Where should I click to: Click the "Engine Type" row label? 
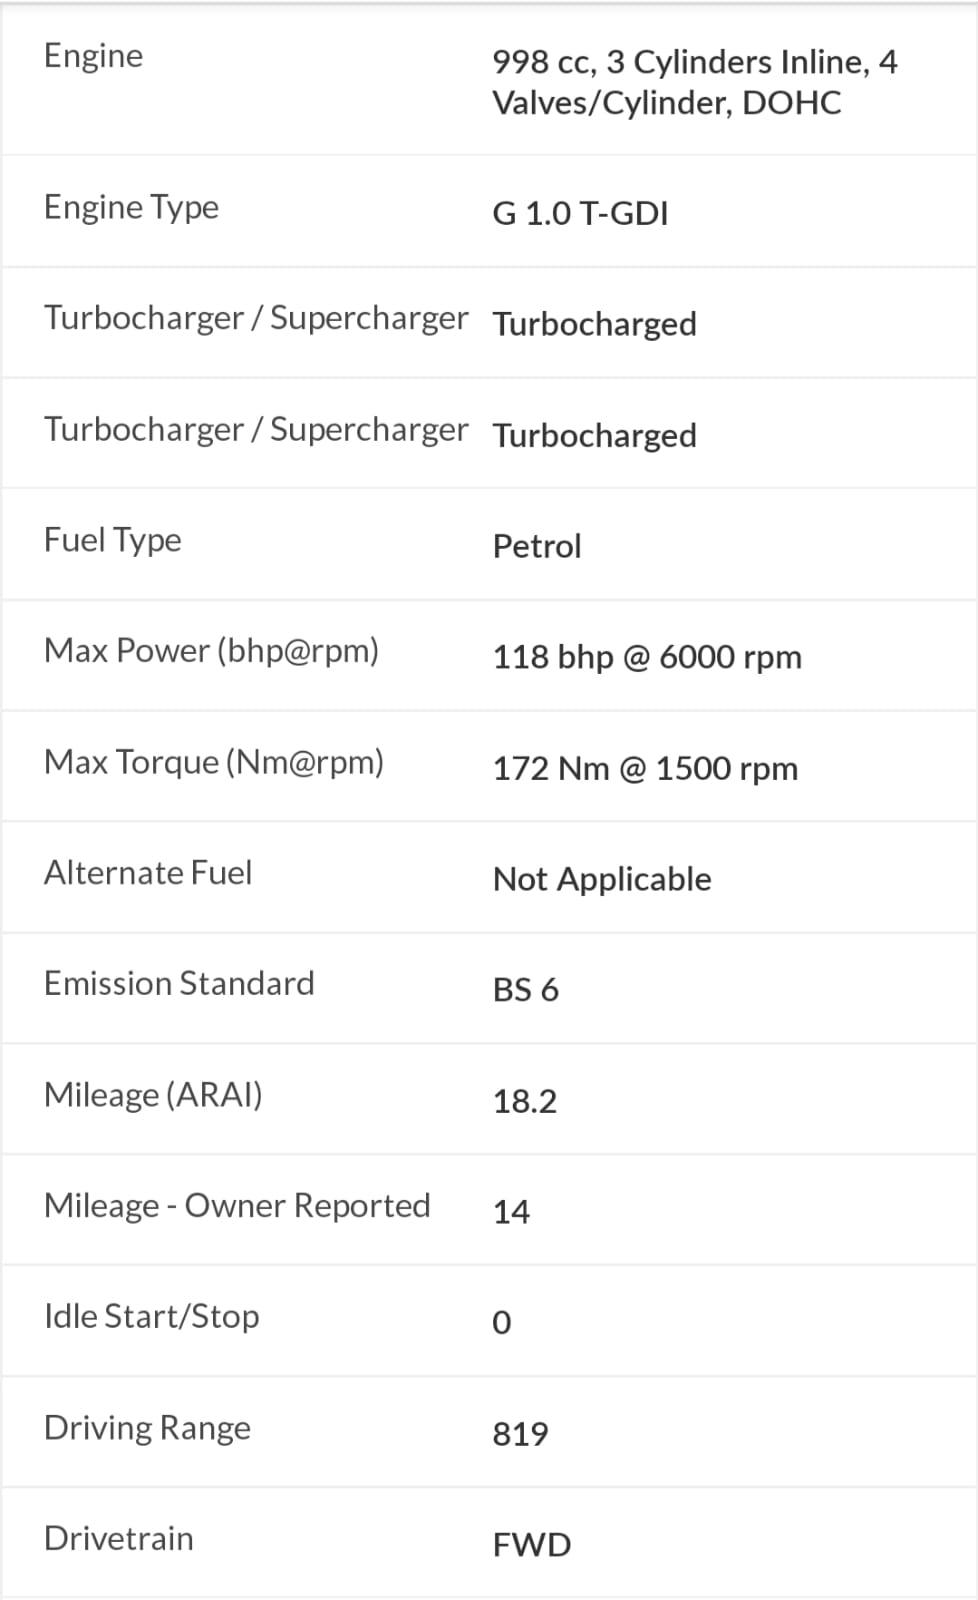[131, 207]
